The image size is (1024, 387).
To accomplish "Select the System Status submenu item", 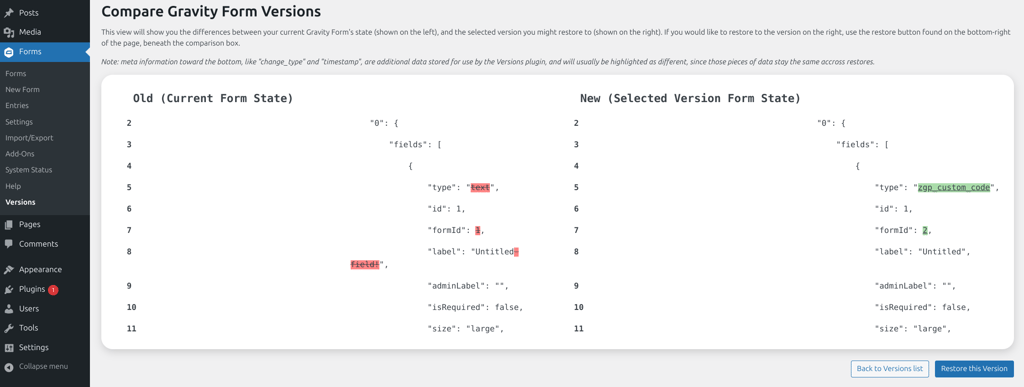I will pos(28,170).
